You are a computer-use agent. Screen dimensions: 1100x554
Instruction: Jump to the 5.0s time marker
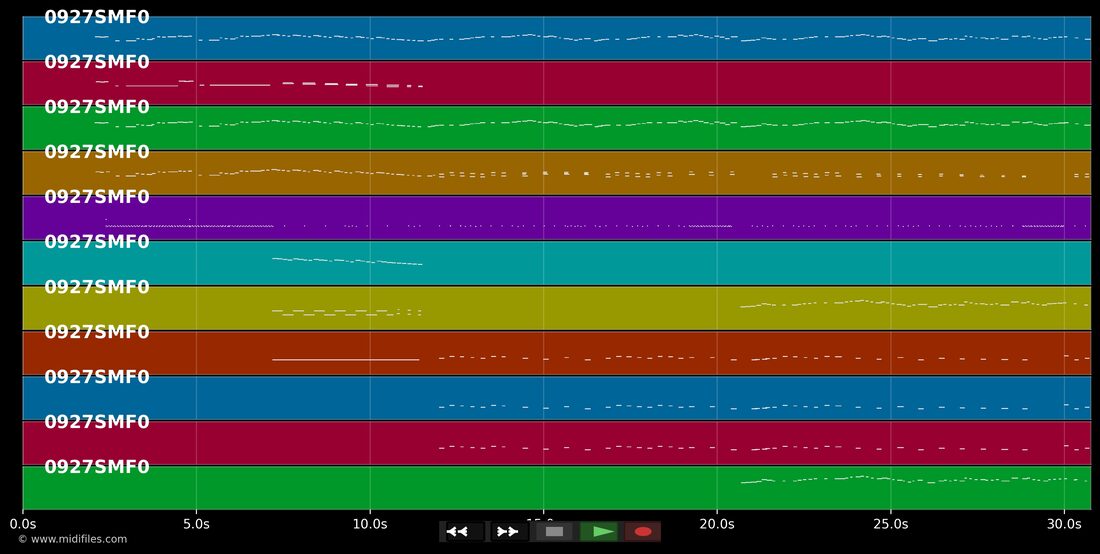196,523
